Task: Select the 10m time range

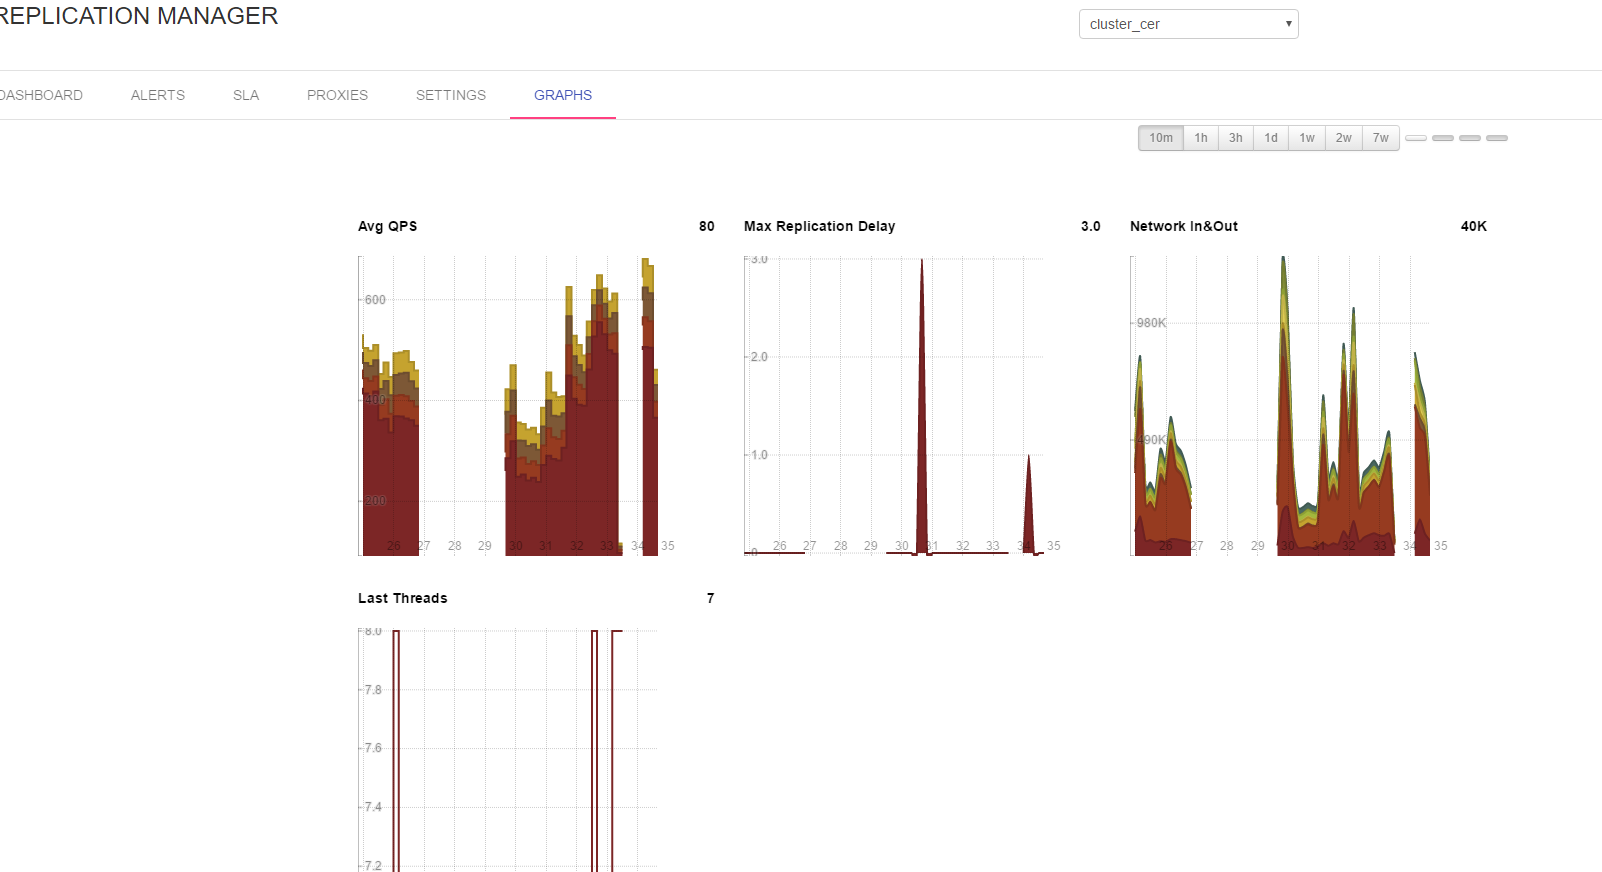Action: (x=1161, y=138)
